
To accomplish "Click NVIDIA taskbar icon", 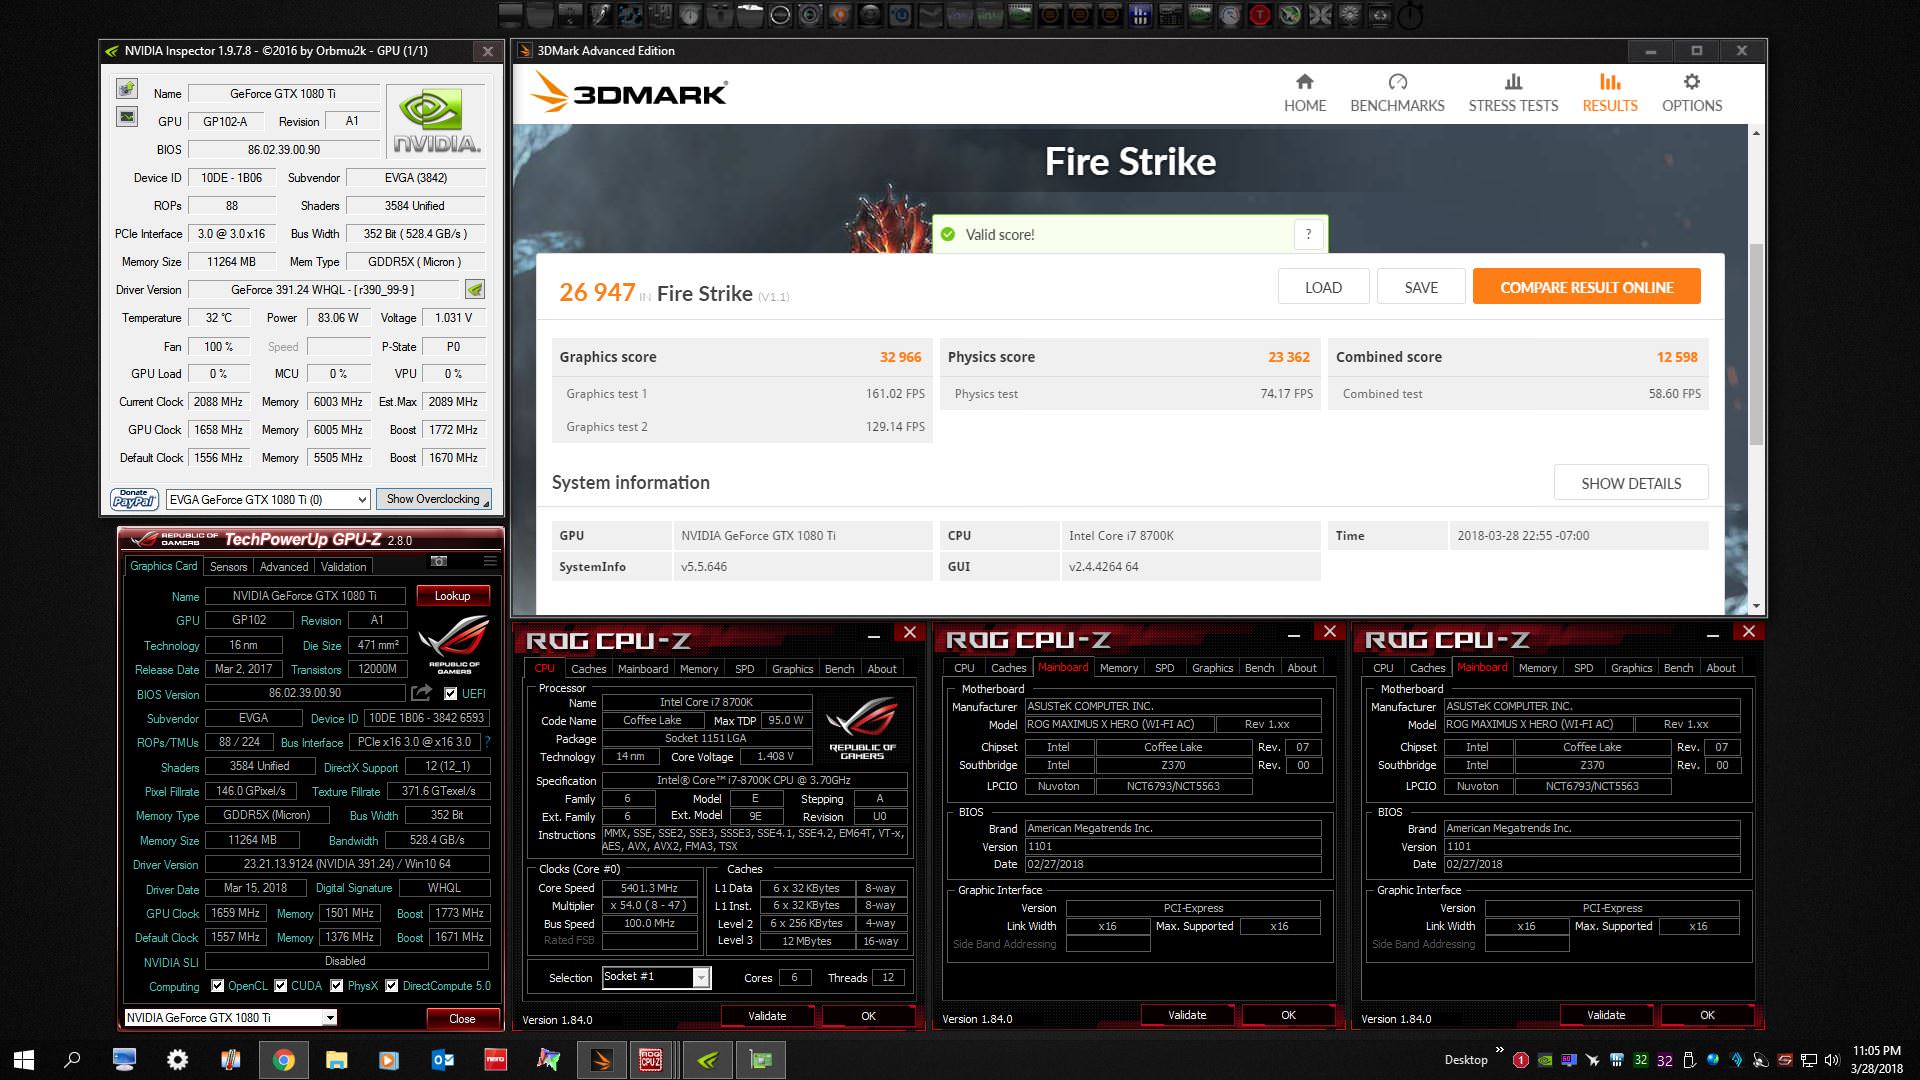I will pos(707,1059).
